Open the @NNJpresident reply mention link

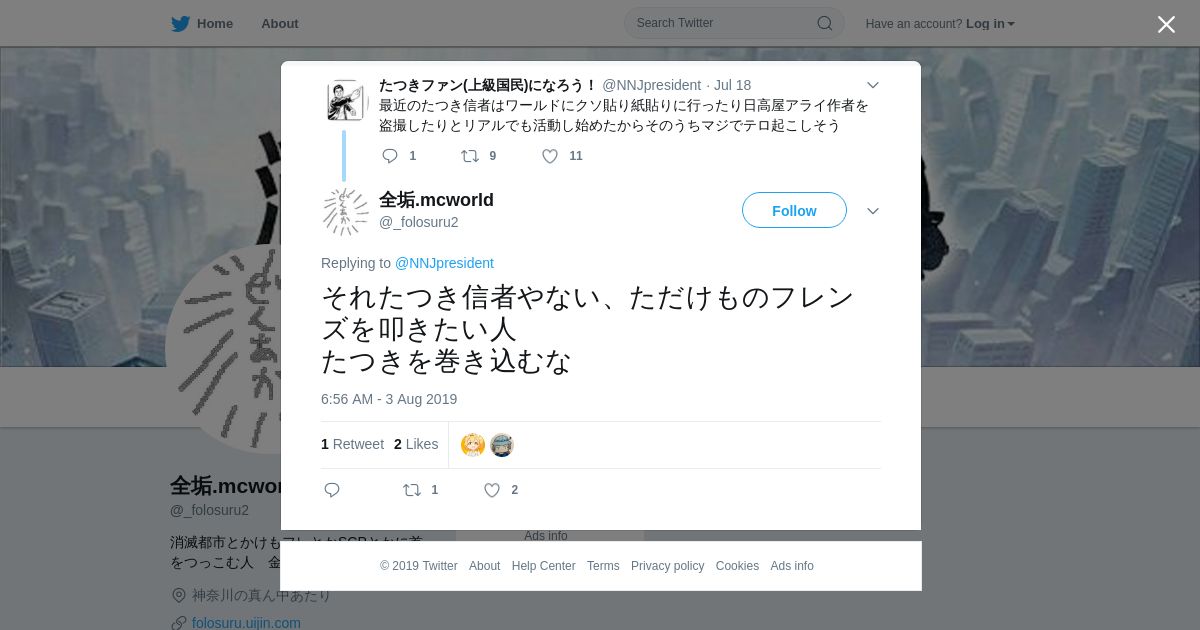point(444,263)
